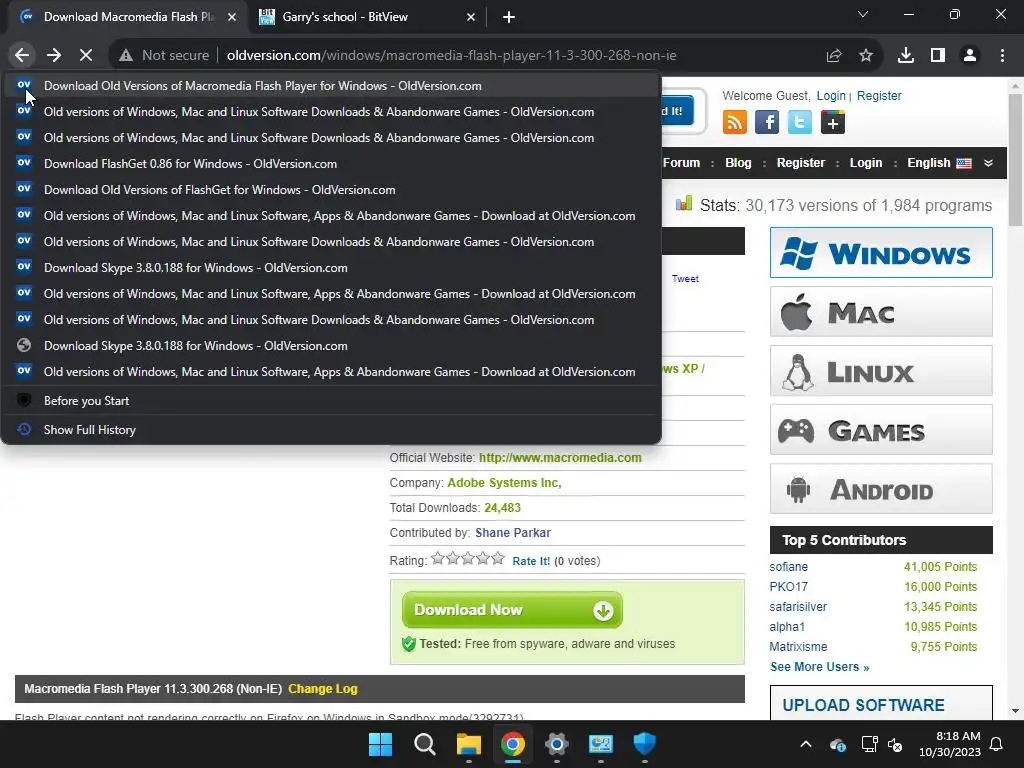Open contributor sofiane's profile
The height and width of the screenshot is (768, 1024).
point(788,567)
